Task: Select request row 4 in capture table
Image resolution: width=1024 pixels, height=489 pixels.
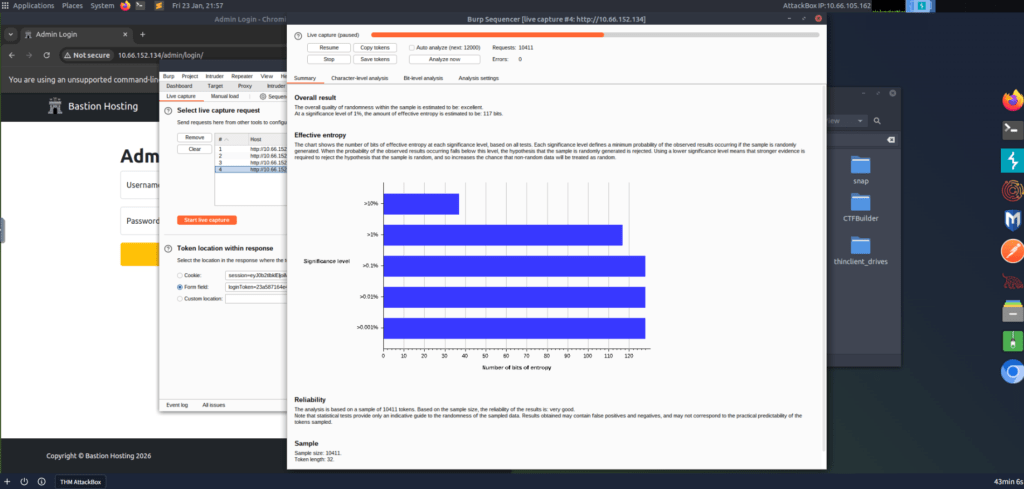Action: tap(251, 169)
